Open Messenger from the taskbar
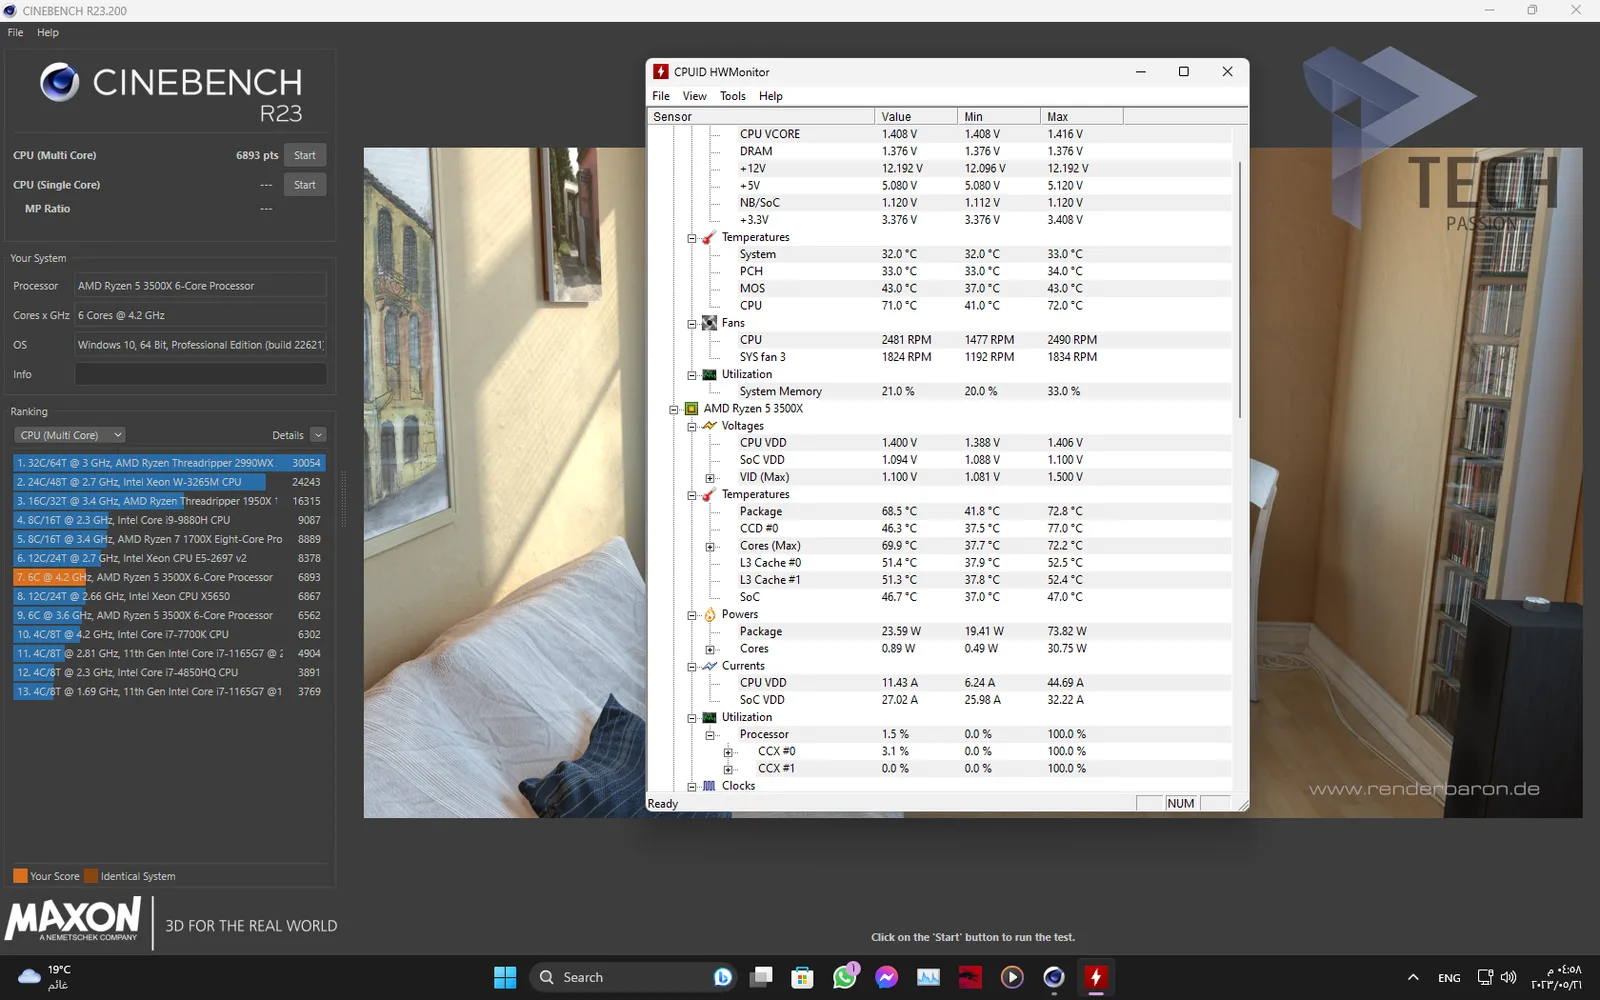 pos(886,977)
